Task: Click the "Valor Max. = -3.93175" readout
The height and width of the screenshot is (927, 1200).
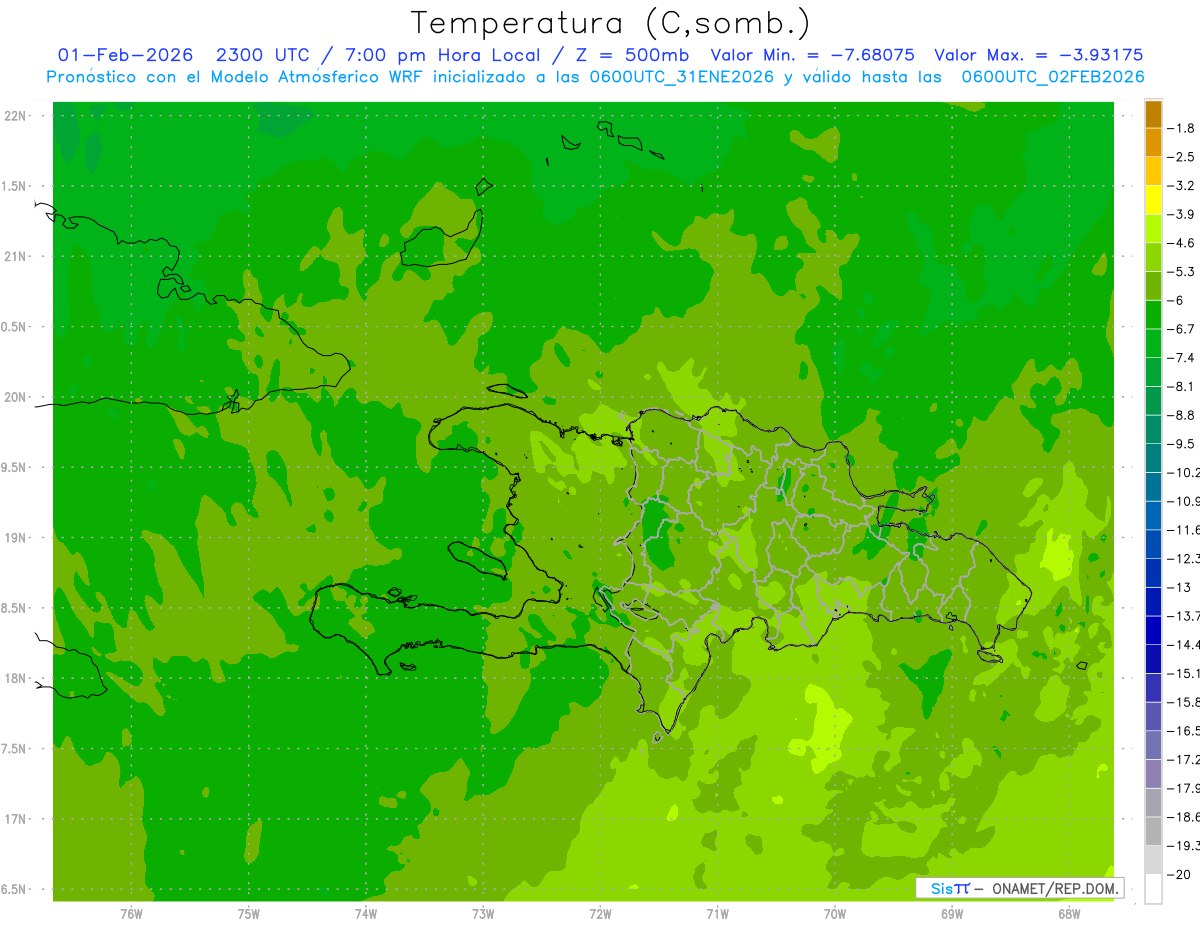Action: pos(1038,55)
